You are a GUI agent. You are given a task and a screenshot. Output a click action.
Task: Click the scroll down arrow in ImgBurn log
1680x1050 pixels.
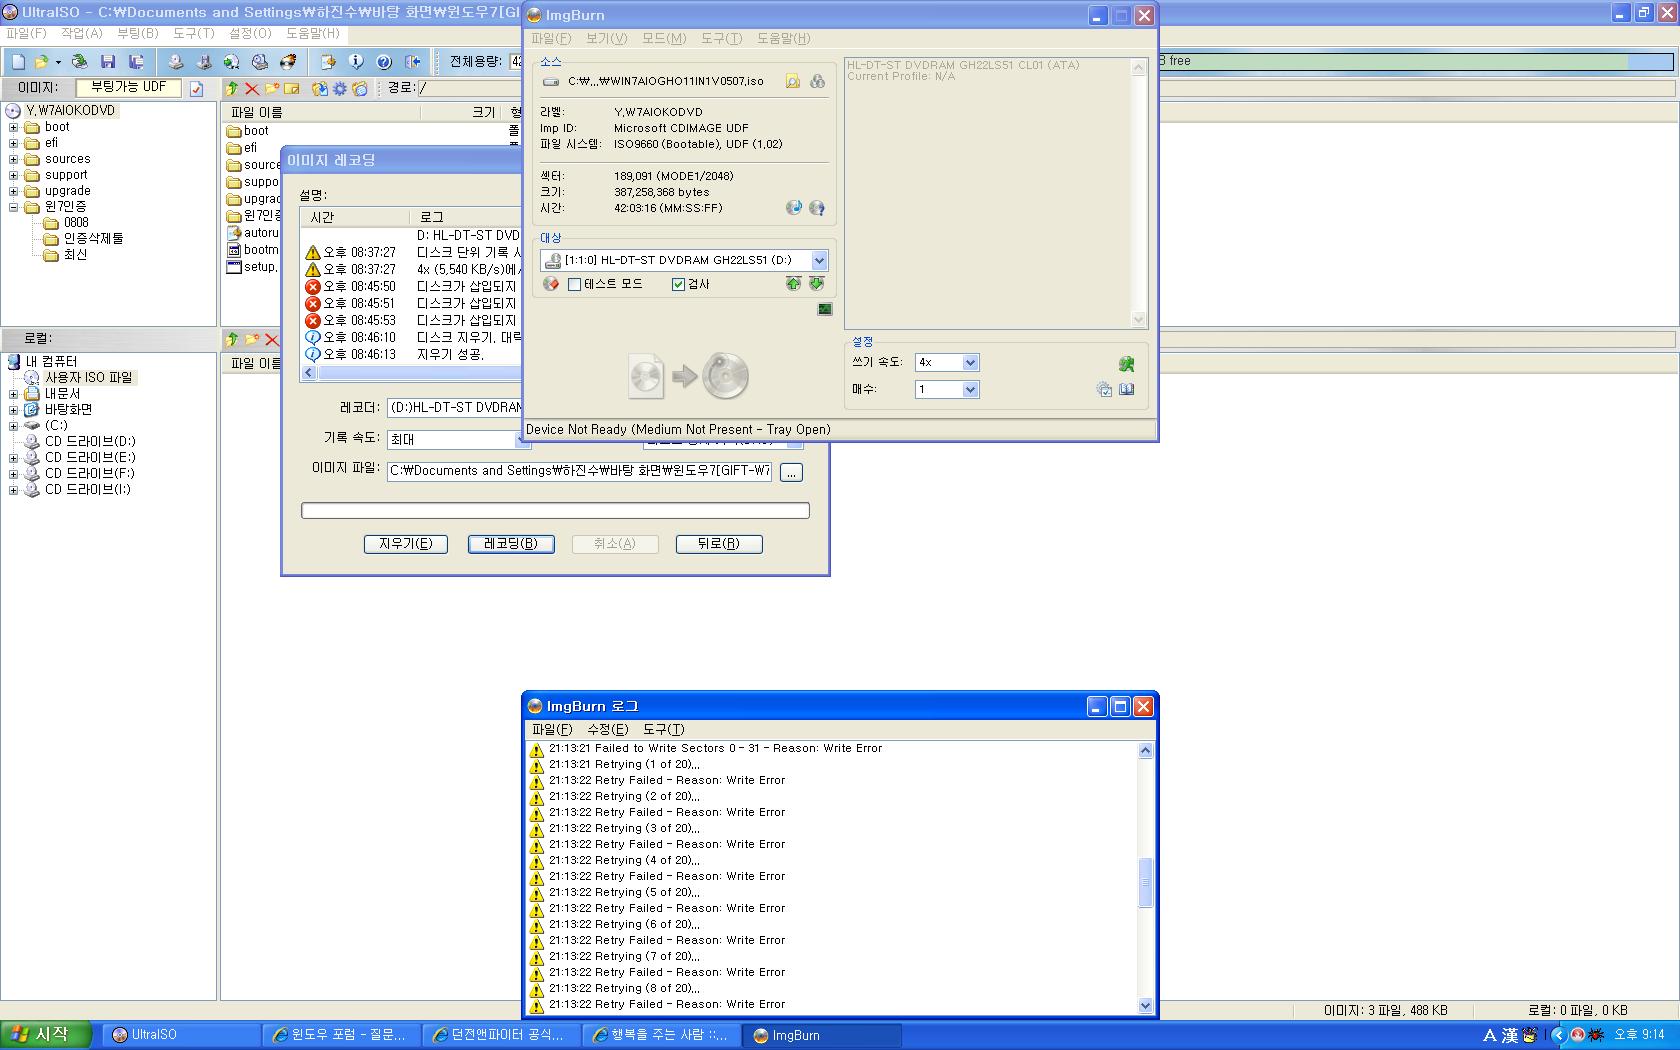1146,1006
